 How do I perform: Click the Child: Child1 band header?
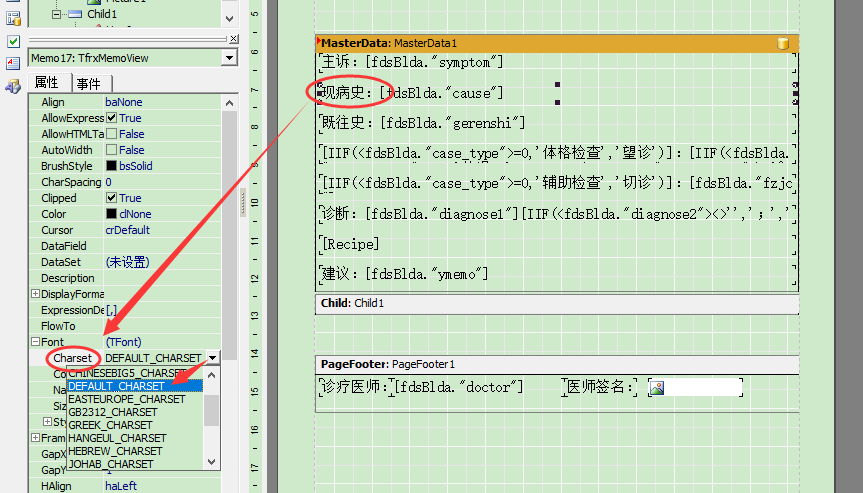point(557,304)
